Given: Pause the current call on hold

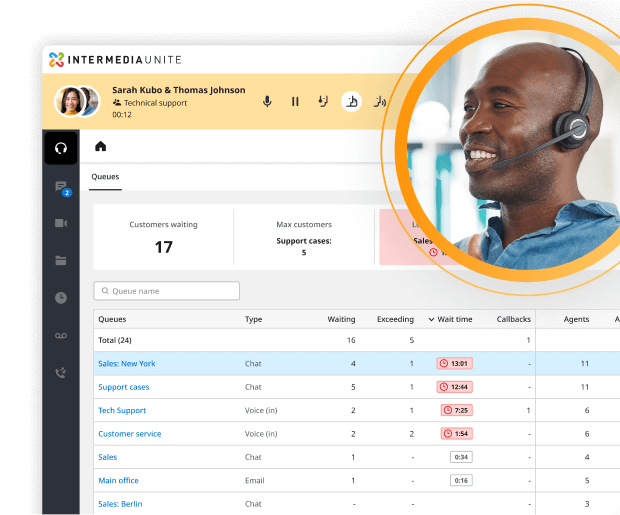Looking at the screenshot, I should (295, 101).
